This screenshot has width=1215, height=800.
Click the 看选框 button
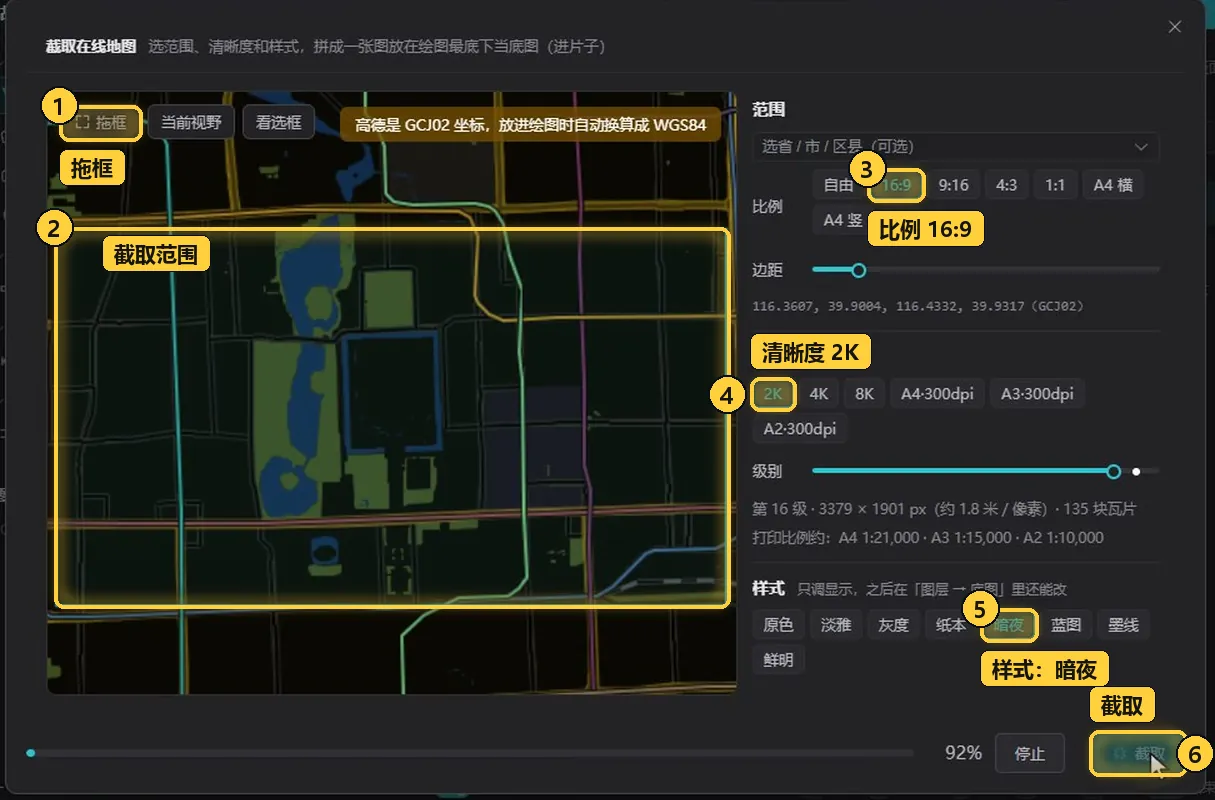point(279,122)
